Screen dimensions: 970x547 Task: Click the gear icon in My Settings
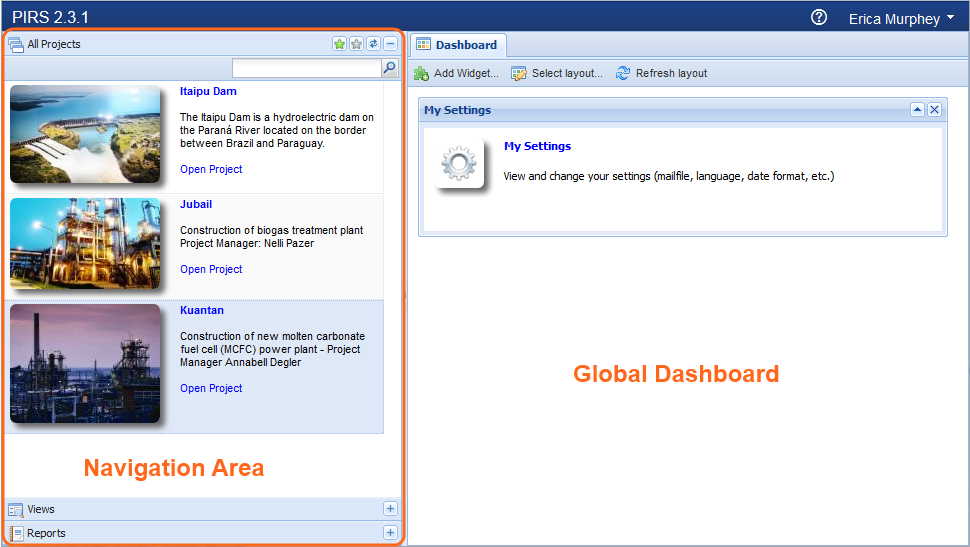(x=458, y=163)
